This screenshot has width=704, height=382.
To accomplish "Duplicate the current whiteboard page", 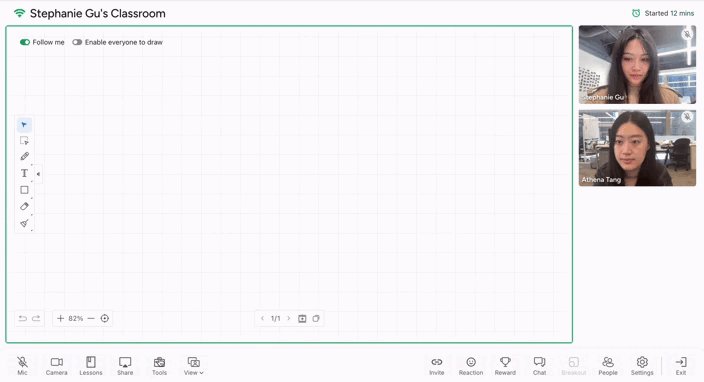I will click(316, 318).
